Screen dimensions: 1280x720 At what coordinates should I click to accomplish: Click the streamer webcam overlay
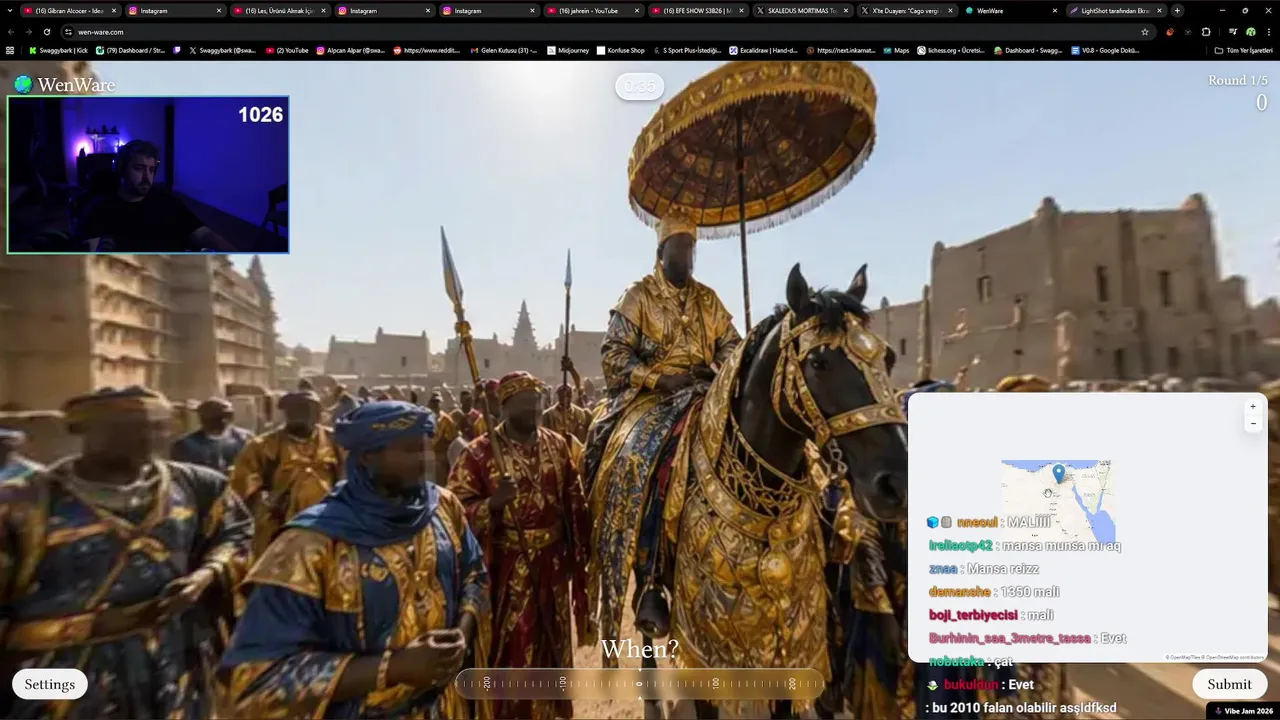(x=148, y=175)
